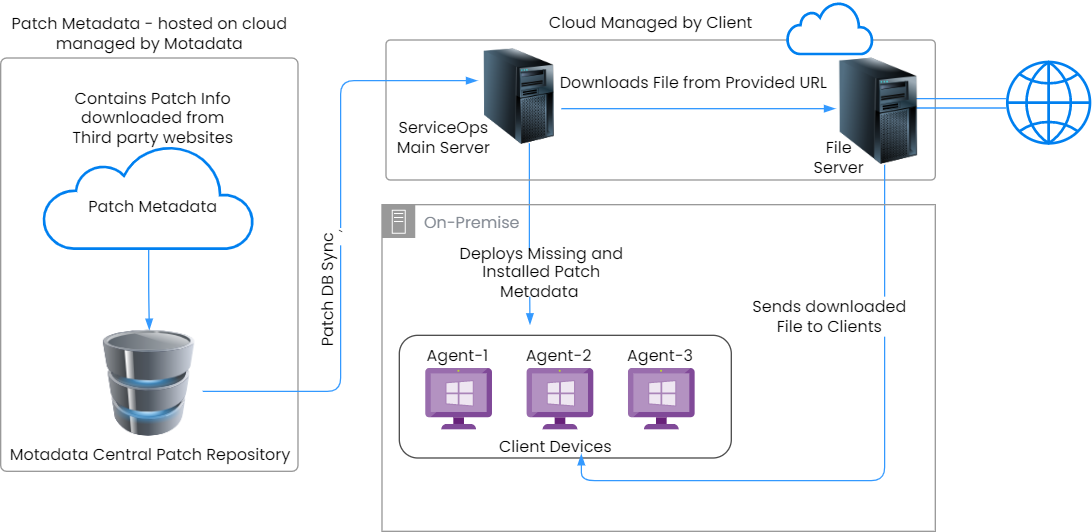1092x532 pixels.
Task: Click the Agent-1 Windows monitor icon
Action: click(458, 398)
